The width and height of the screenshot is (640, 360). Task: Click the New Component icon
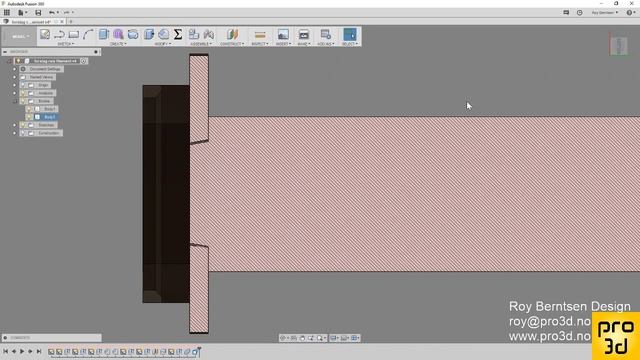point(194,34)
